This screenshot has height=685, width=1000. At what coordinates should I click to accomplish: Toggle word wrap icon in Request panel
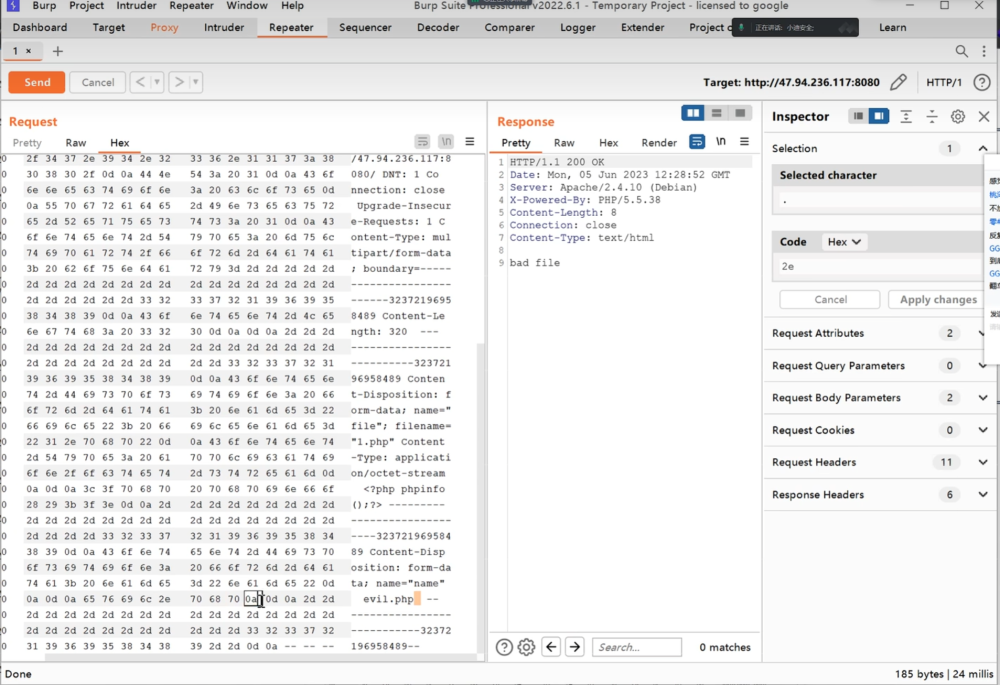coord(422,142)
